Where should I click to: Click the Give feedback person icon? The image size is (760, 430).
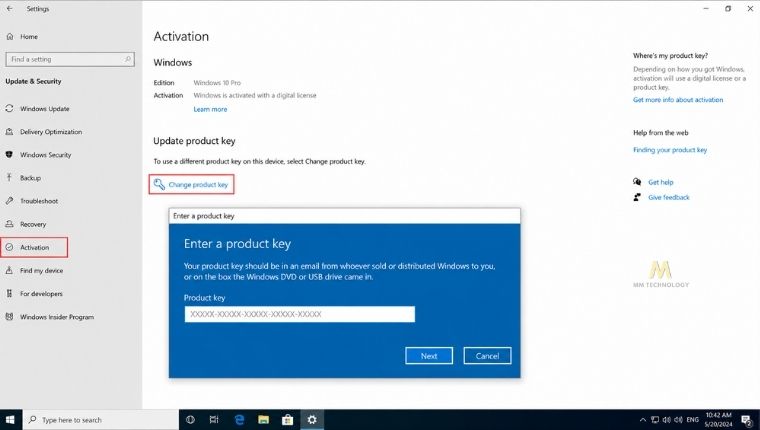[x=637, y=197]
